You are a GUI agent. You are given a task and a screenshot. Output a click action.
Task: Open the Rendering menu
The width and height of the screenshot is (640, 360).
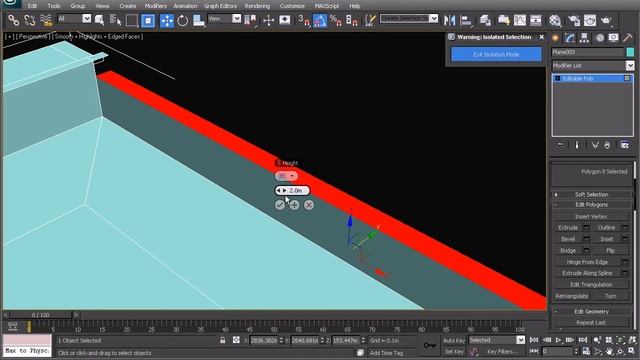coord(257,6)
